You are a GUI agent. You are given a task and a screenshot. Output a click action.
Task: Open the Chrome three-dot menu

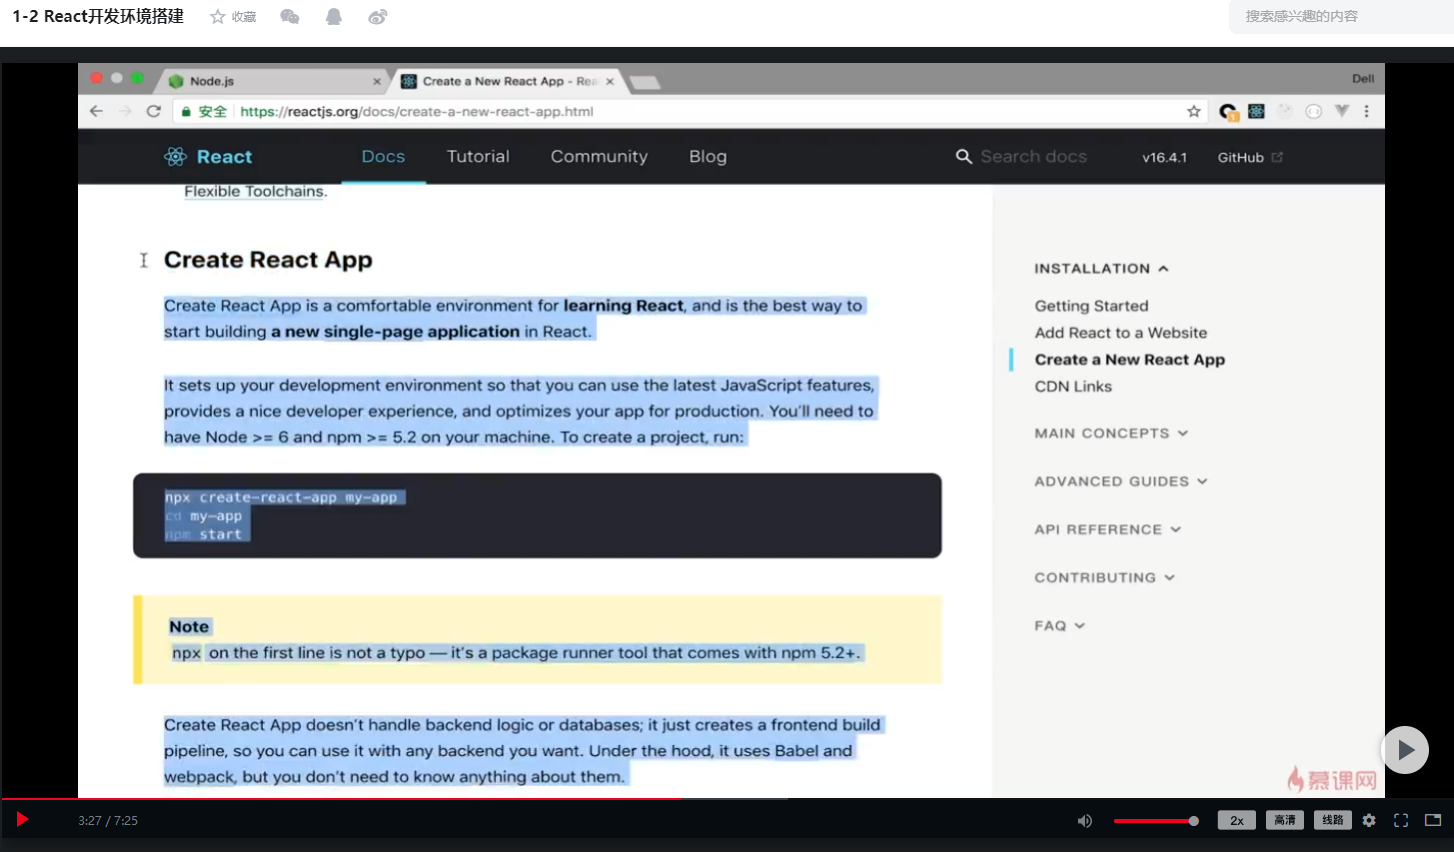[1367, 111]
